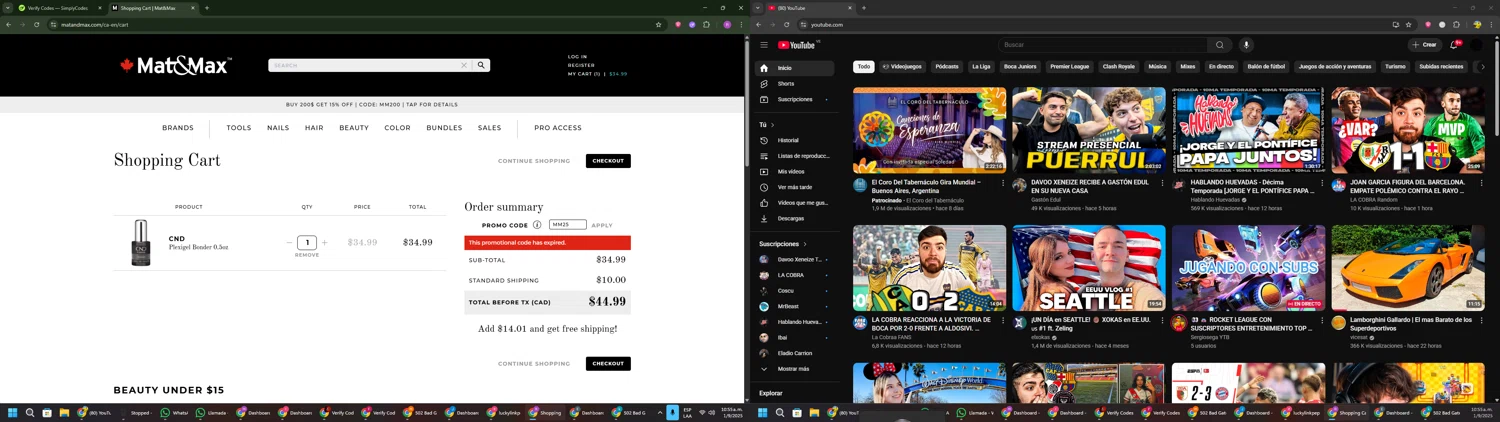The height and width of the screenshot is (422, 1500).
Task: Click top CHECKOUT button
Action: (x=608, y=160)
